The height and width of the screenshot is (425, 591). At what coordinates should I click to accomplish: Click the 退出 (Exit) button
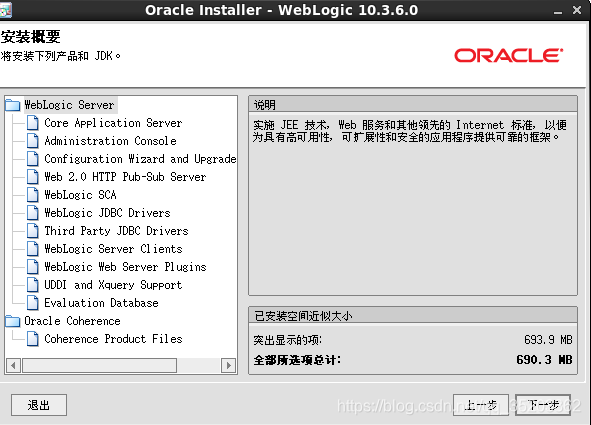click(x=39, y=405)
